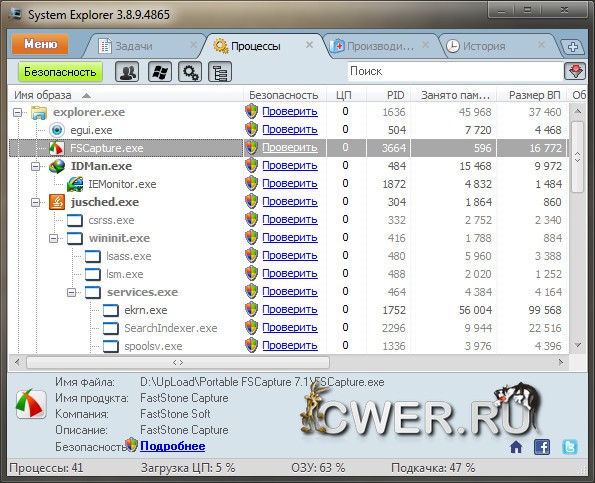Click the horizontal scrollbar thumb
Screen dimensions: 595x483
coord(178,363)
